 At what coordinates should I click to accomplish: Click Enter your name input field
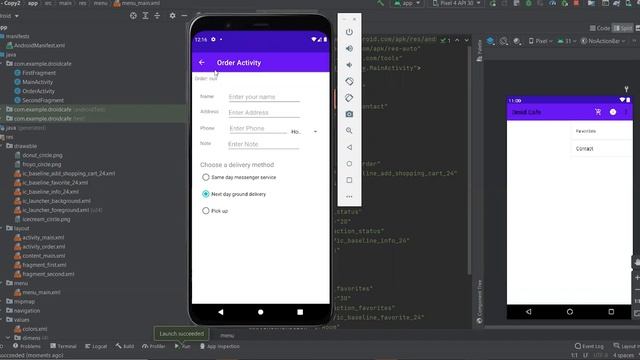[x=264, y=97]
